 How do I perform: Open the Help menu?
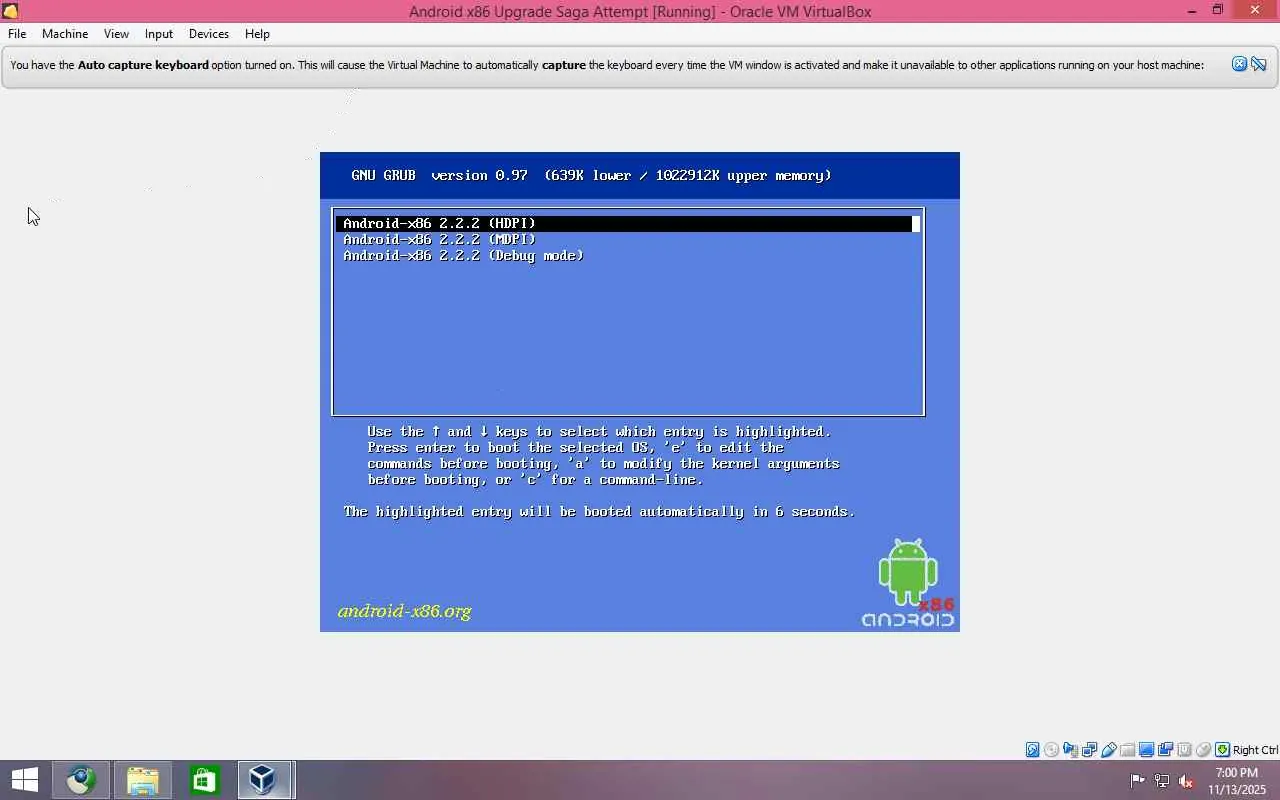click(x=257, y=34)
